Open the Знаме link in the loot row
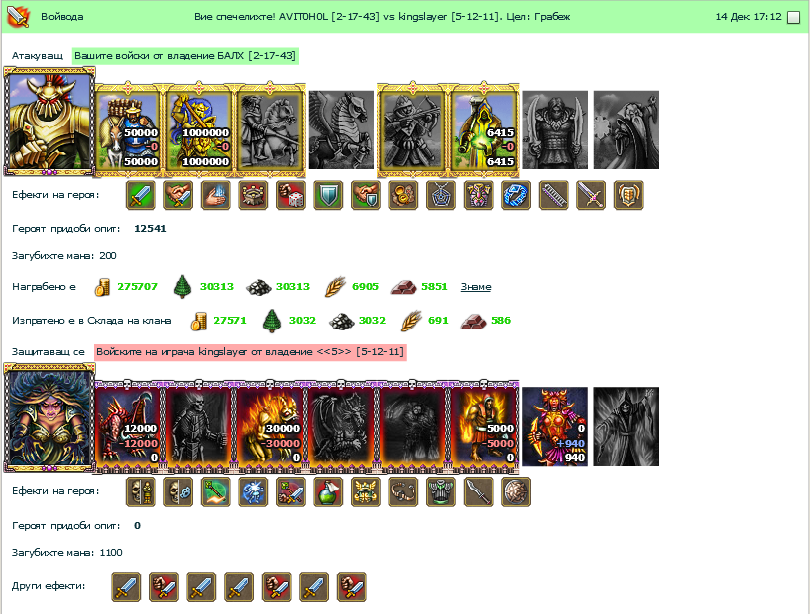Image resolution: width=810 pixels, height=614 pixels. (x=476, y=287)
